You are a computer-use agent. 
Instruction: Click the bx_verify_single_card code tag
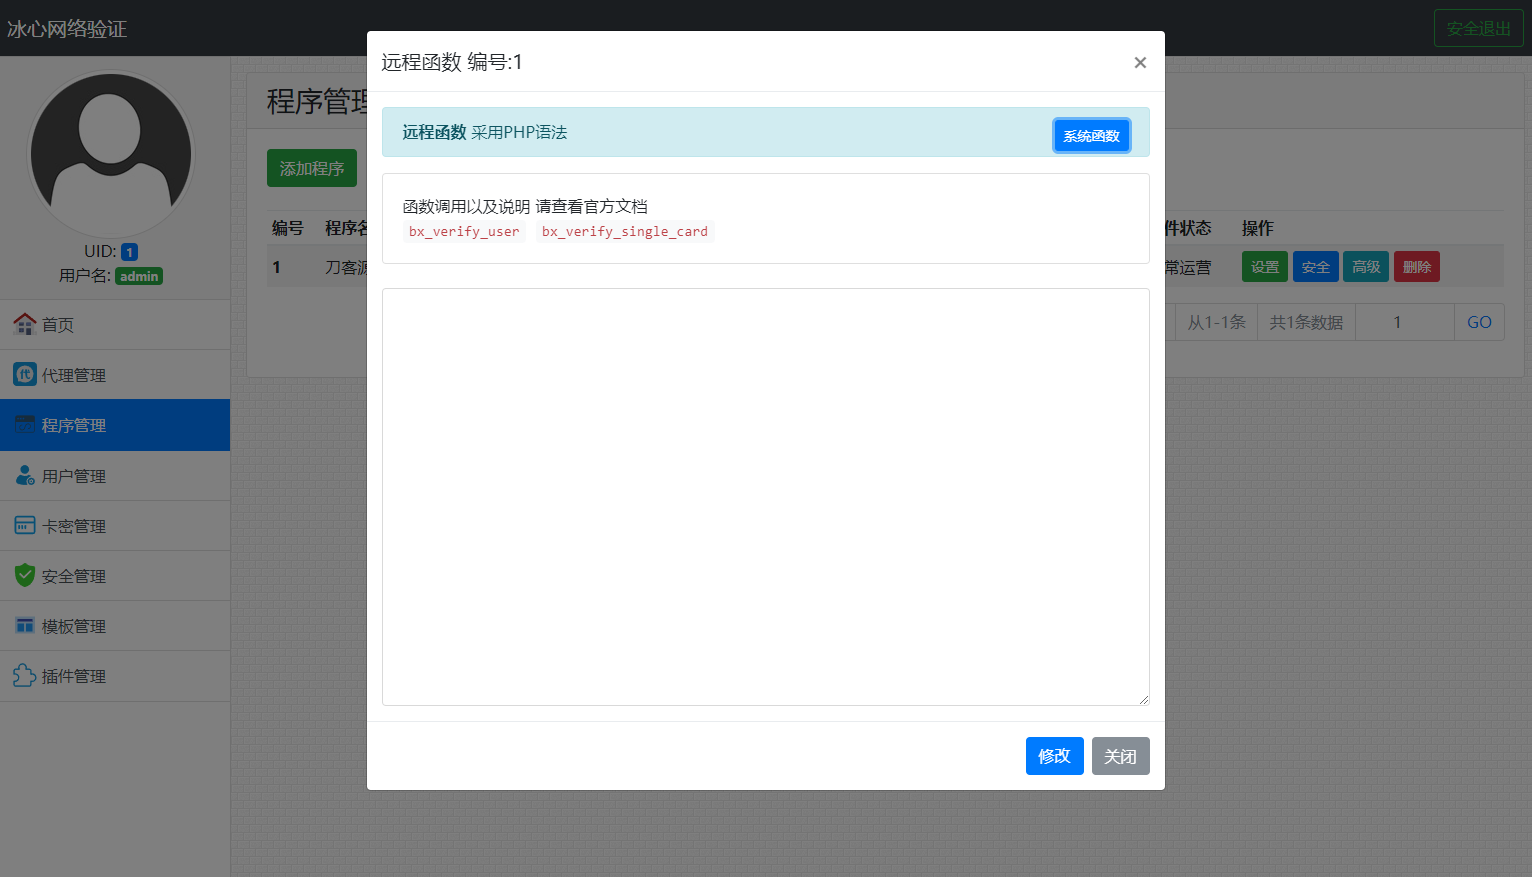point(625,231)
